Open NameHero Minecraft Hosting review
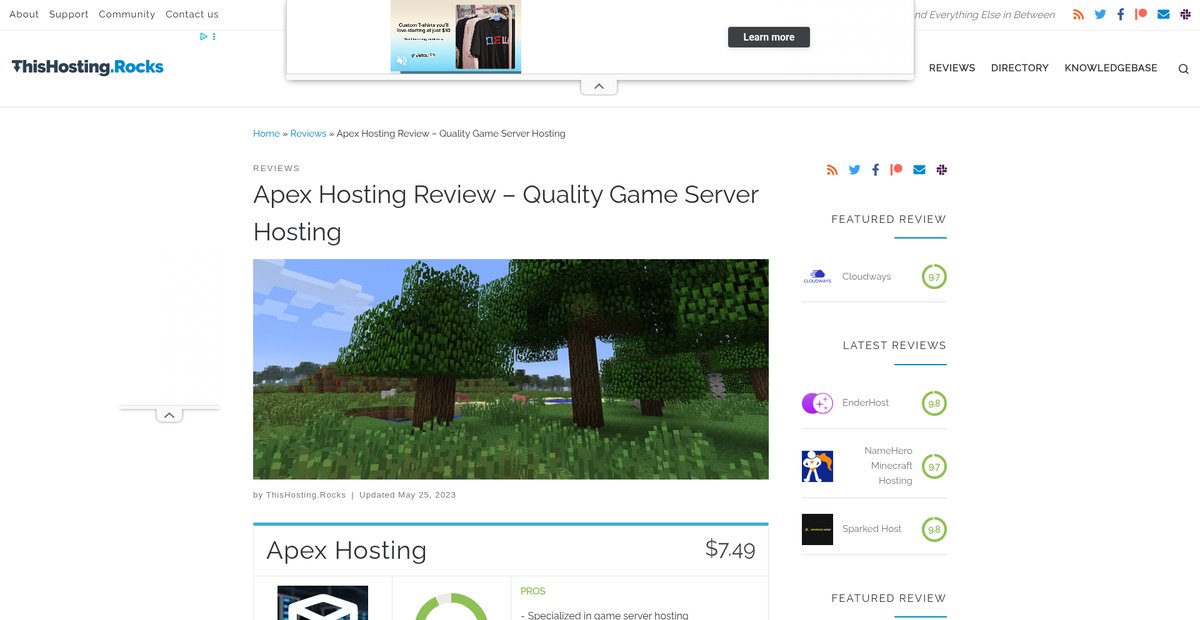This screenshot has width=1200, height=620. 888,466
